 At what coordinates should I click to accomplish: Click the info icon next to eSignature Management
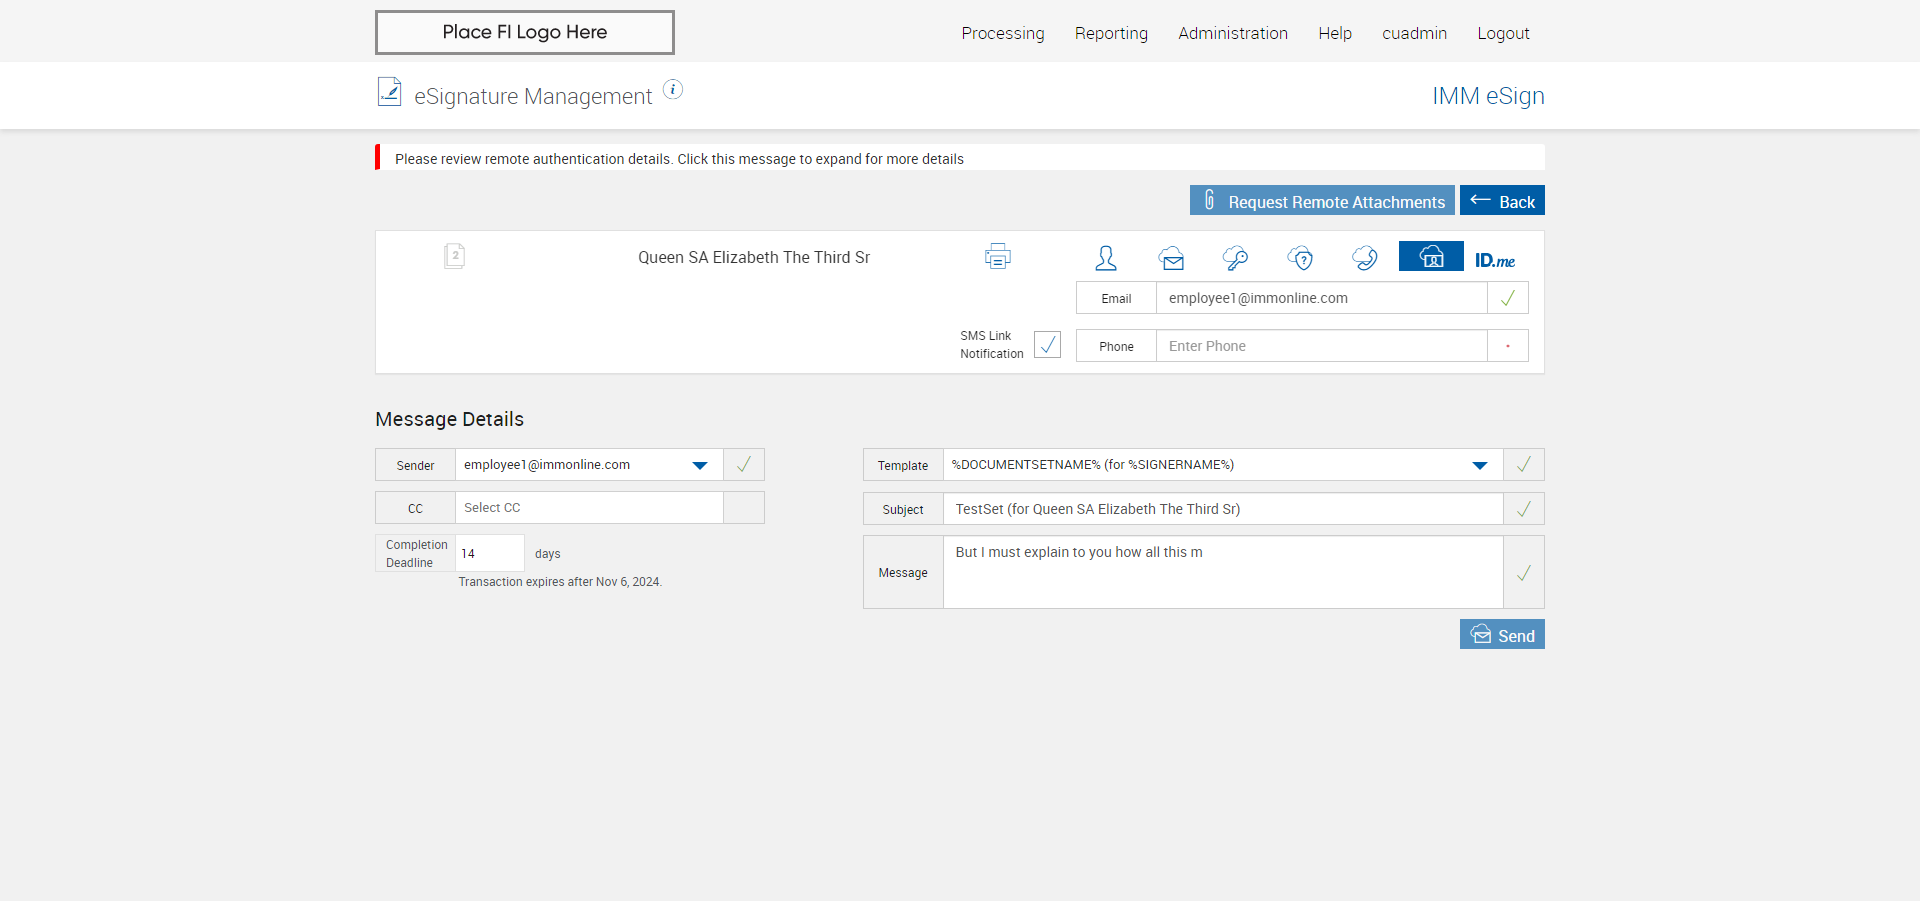[673, 90]
